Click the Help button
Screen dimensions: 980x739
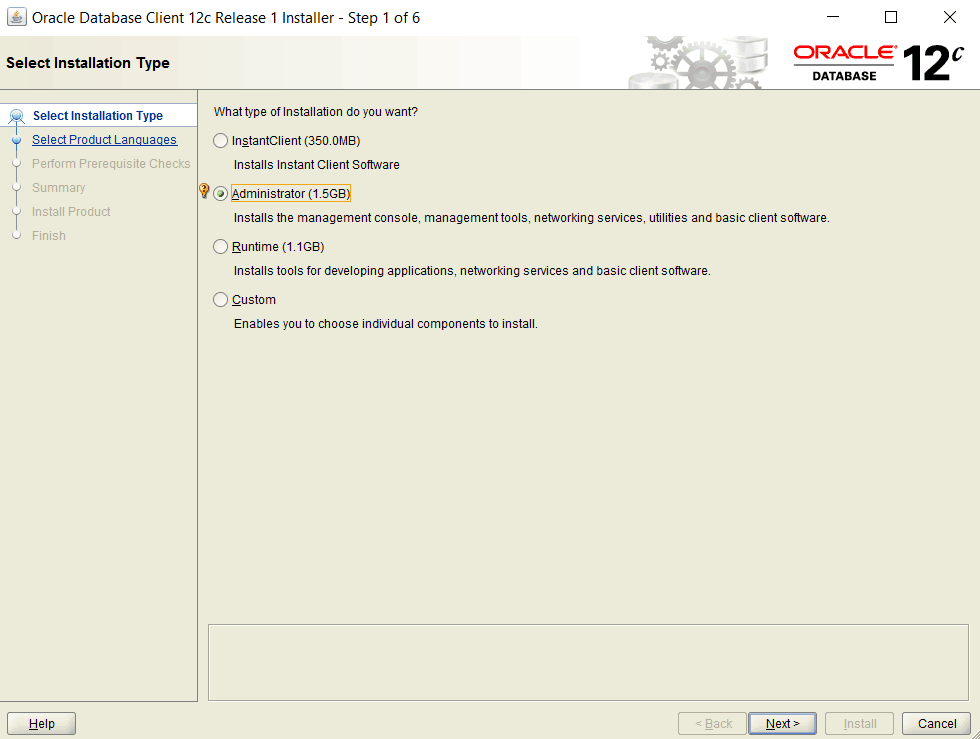[x=41, y=723]
